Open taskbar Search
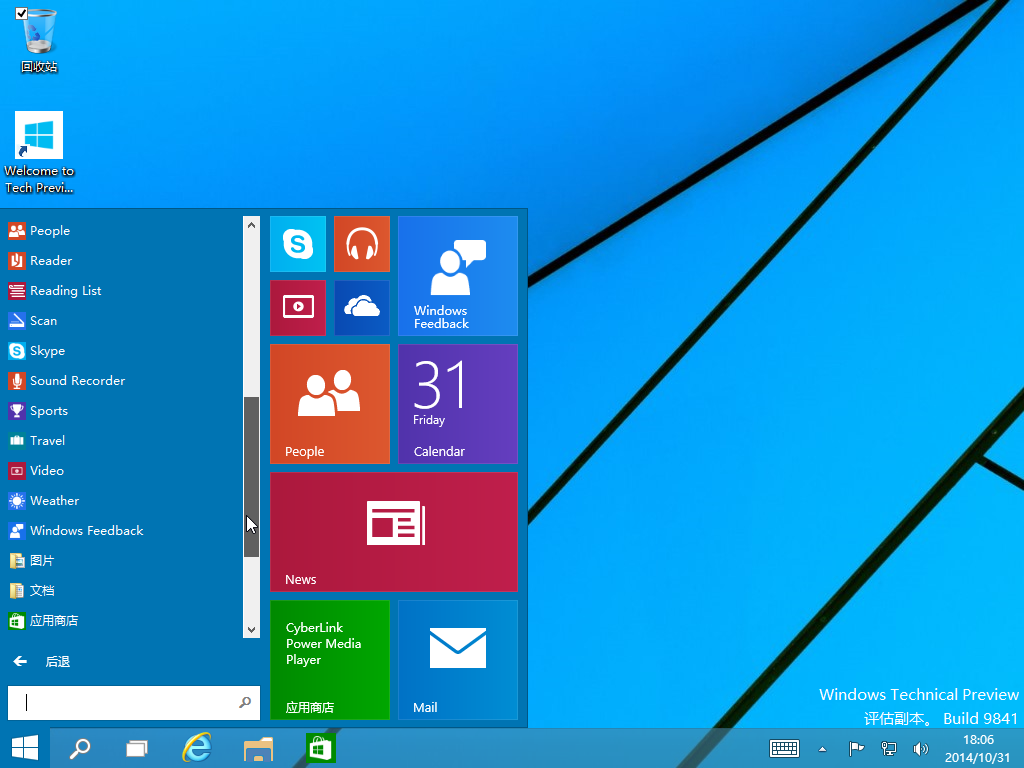Image resolution: width=1024 pixels, height=768 pixels. point(80,748)
